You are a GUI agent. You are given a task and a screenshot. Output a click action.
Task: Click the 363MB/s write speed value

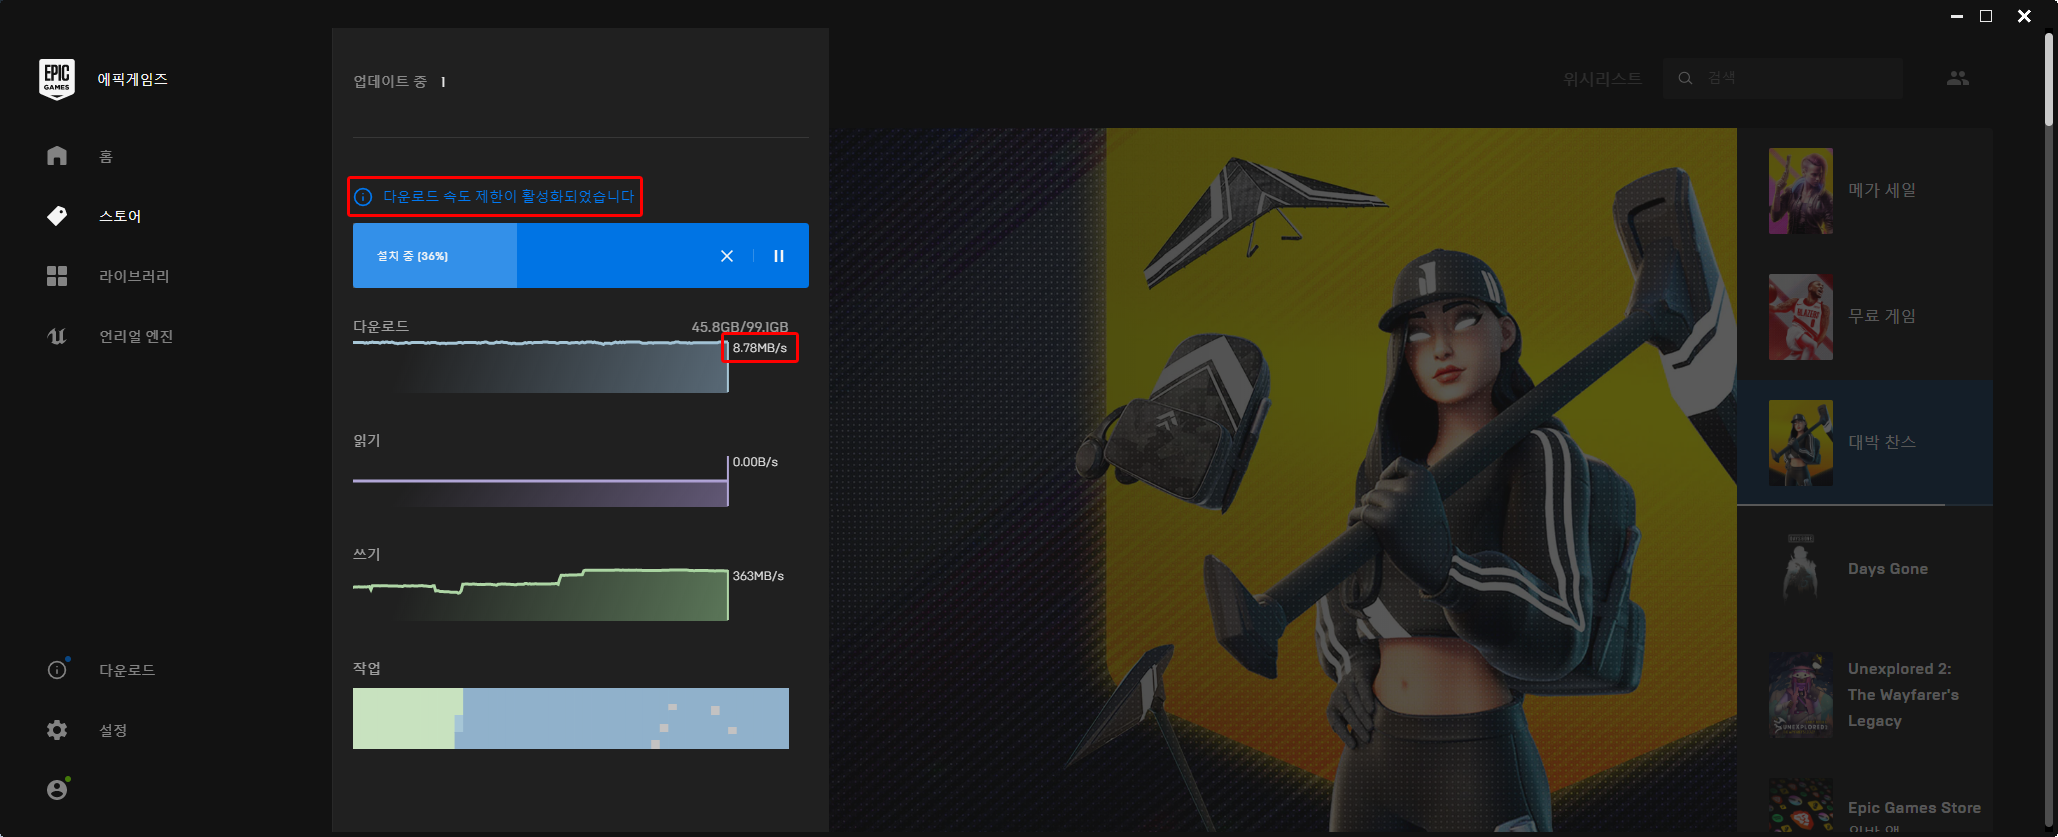pyautogui.click(x=758, y=576)
